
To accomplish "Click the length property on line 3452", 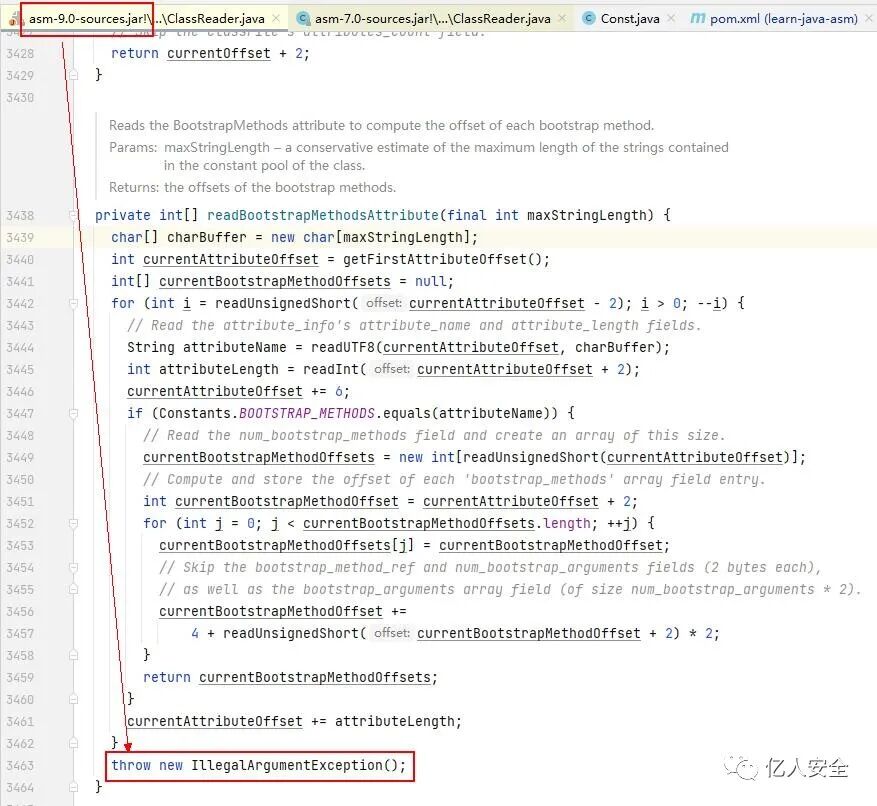I will [x=567, y=524].
